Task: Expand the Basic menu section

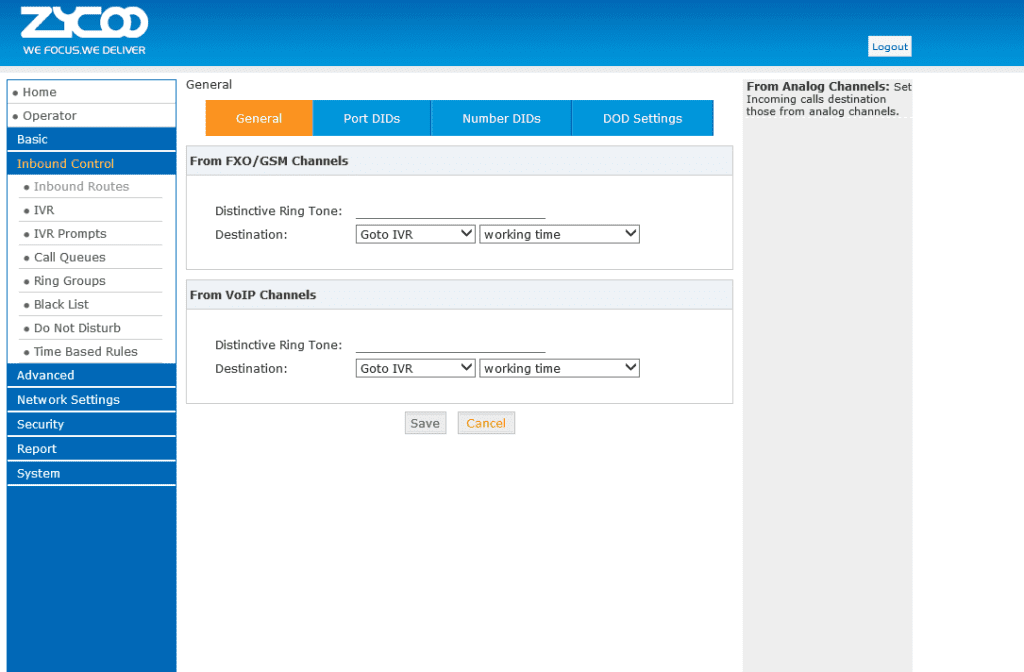Action: point(32,140)
